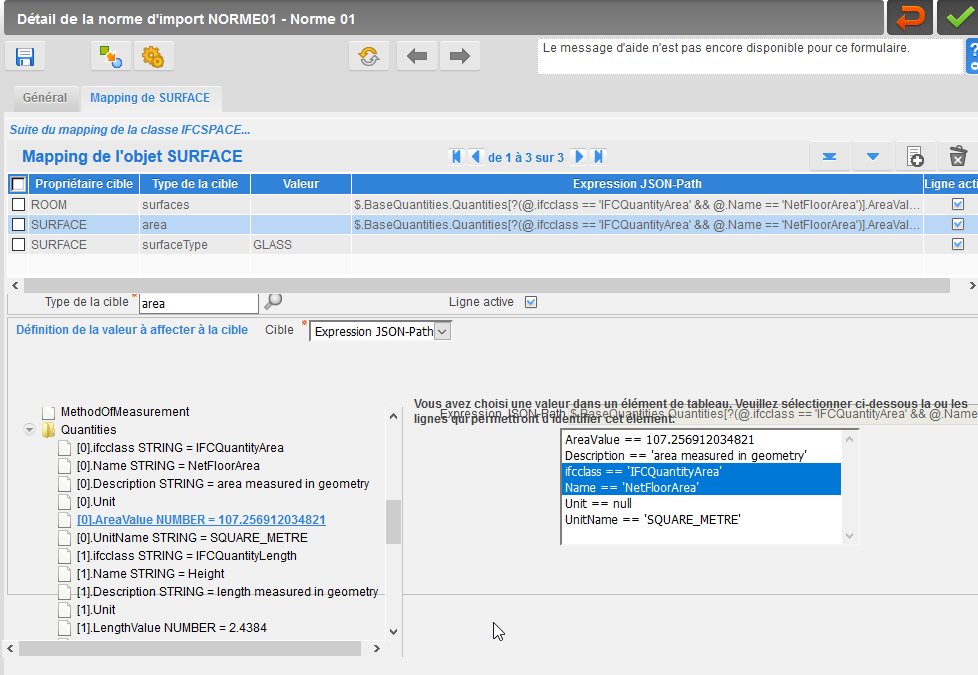Click the blue down-triangle dropdown in grid header
978x675 pixels.
click(873, 157)
